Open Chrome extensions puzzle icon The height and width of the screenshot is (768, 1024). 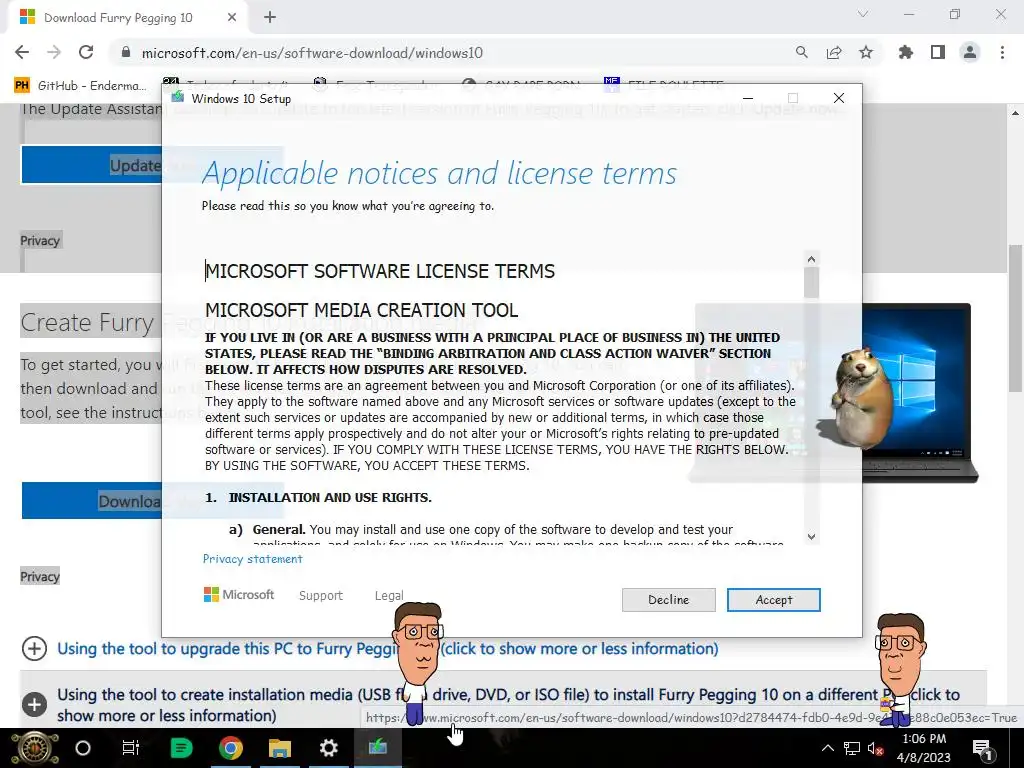pyautogui.click(x=906, y=52)
